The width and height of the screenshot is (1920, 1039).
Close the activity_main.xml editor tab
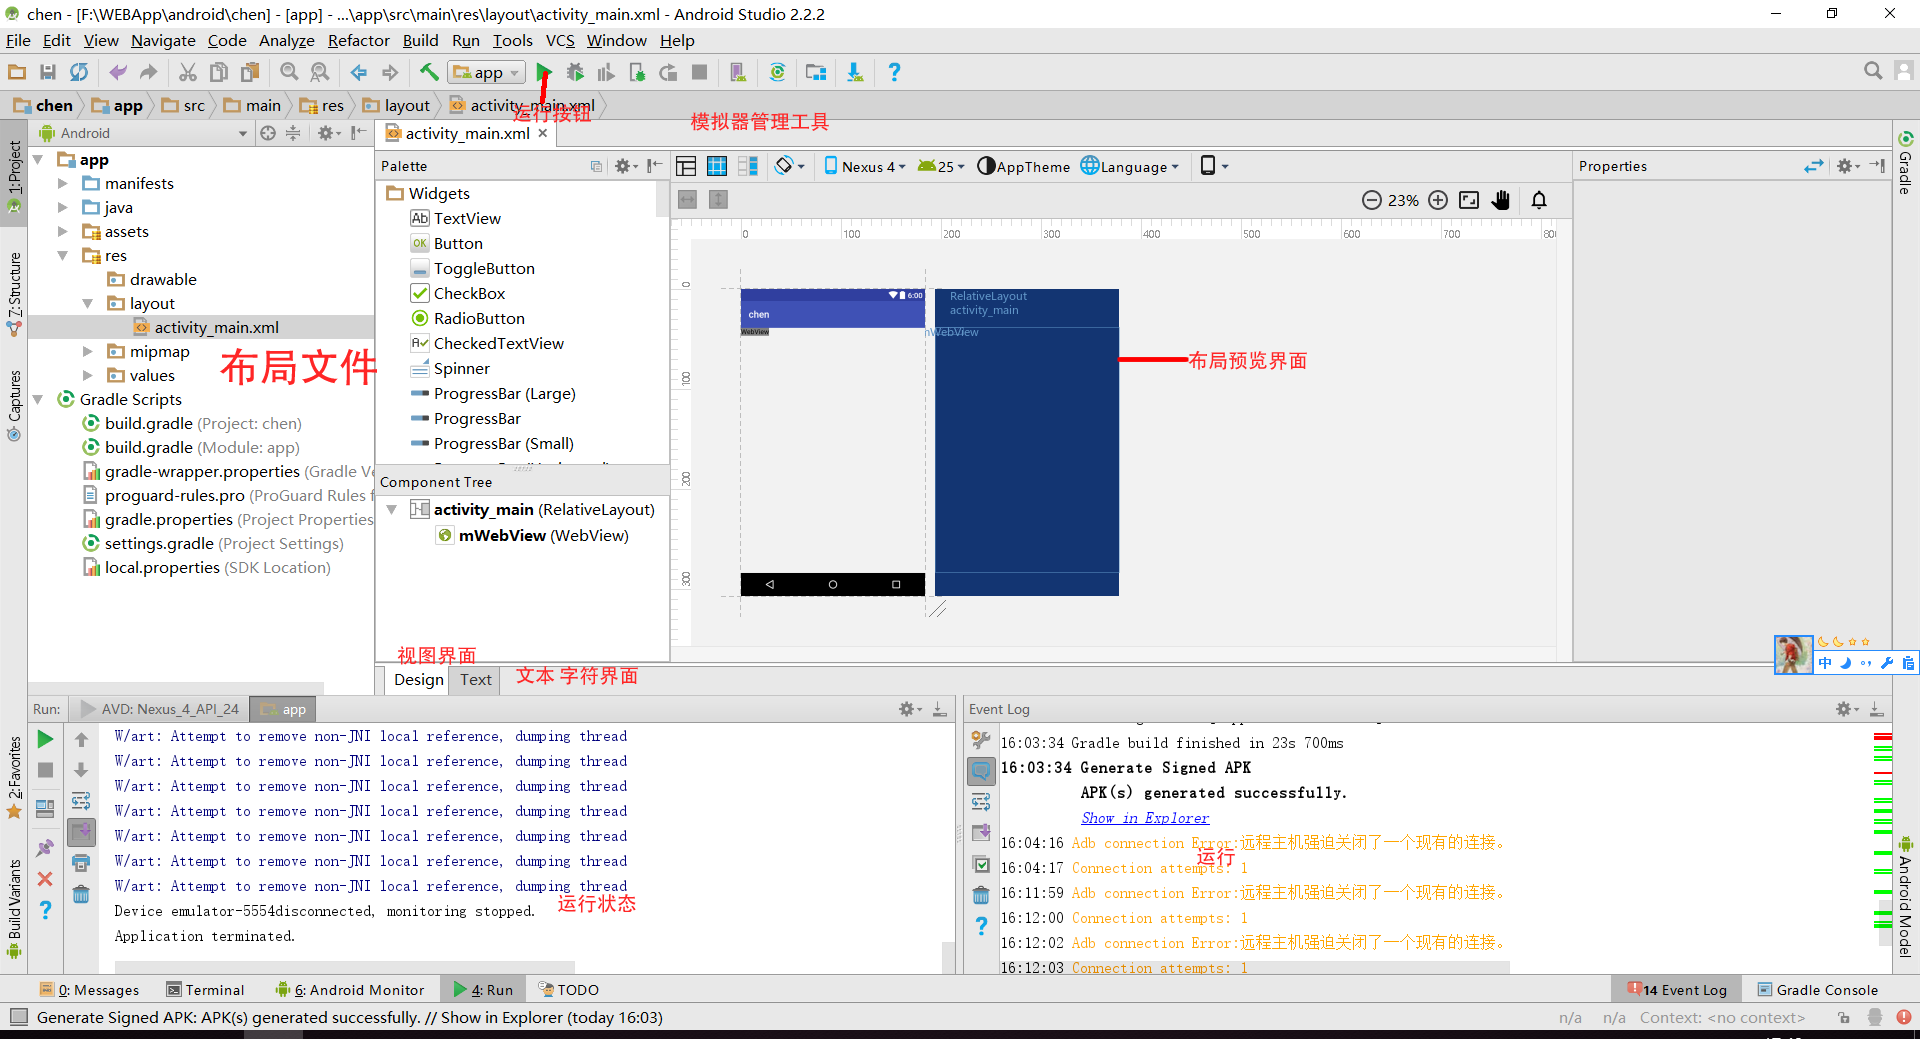(543, 133)
